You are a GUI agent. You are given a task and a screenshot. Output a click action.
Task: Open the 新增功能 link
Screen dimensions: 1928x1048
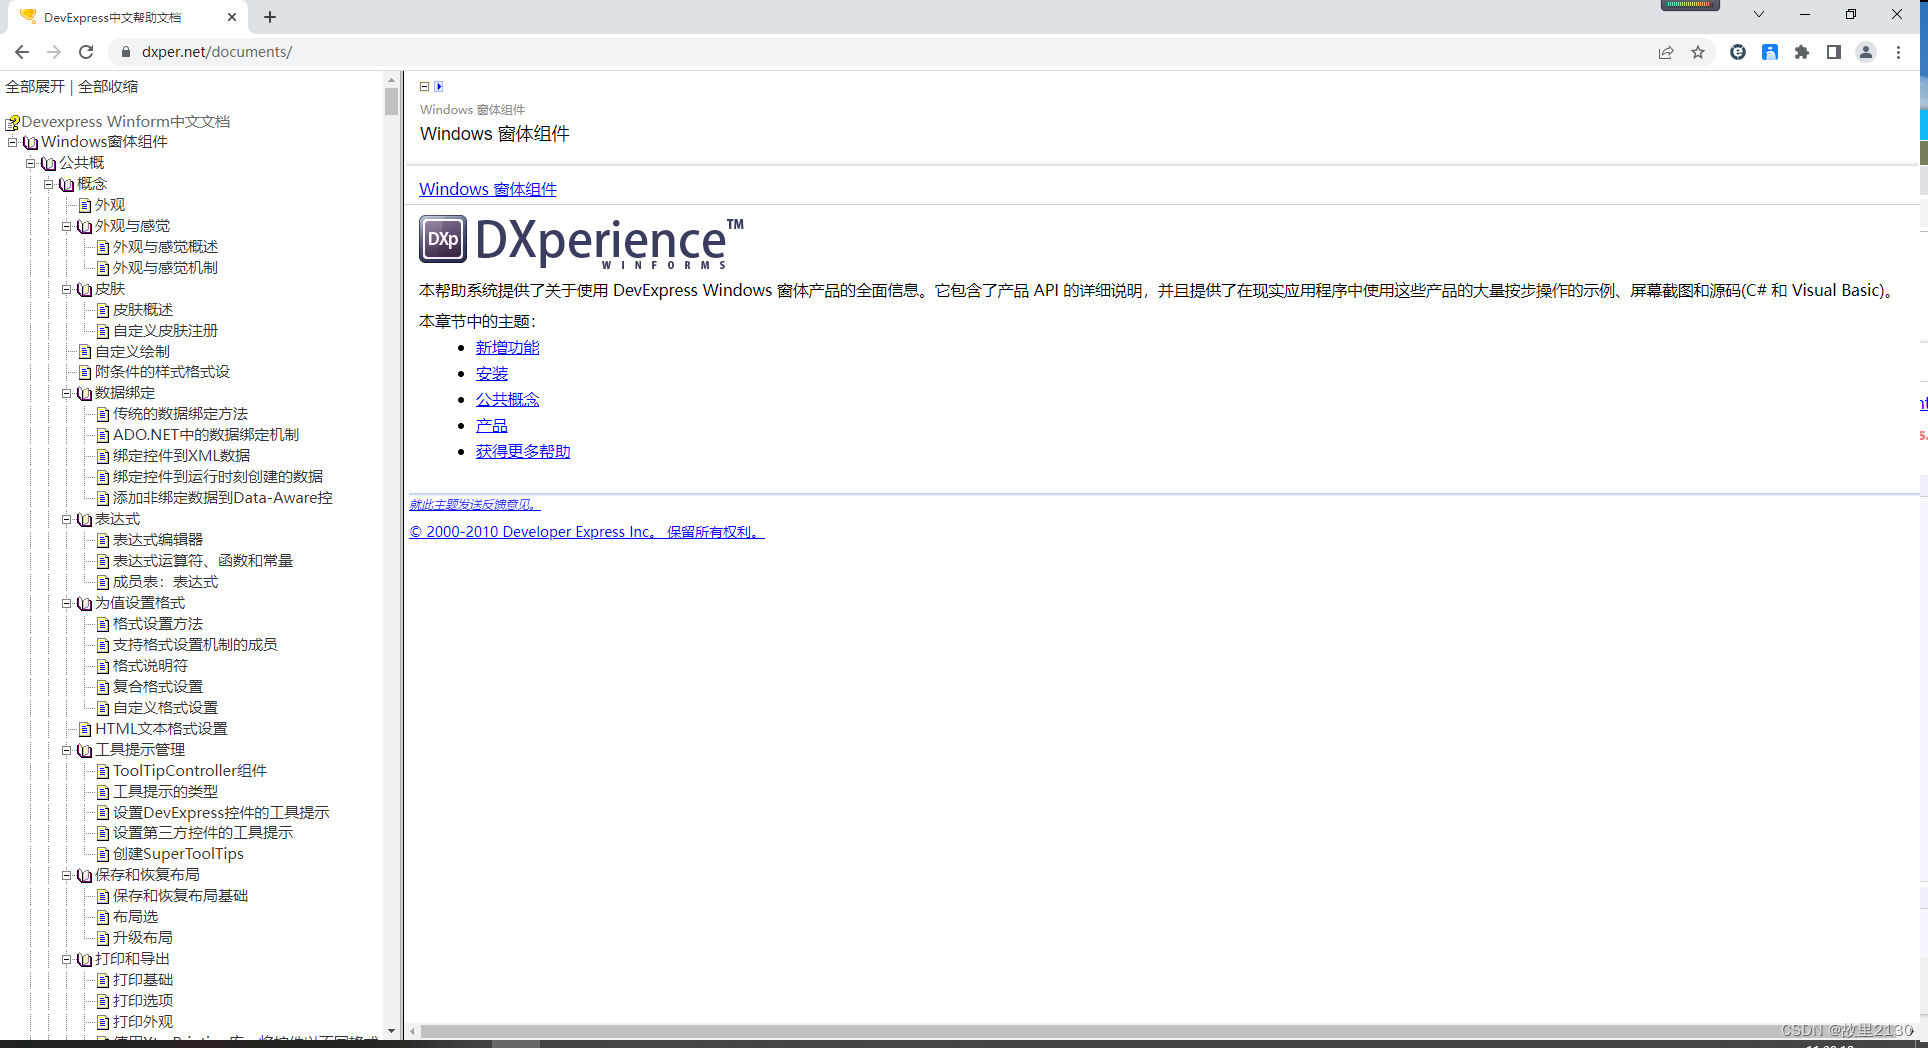507,347
